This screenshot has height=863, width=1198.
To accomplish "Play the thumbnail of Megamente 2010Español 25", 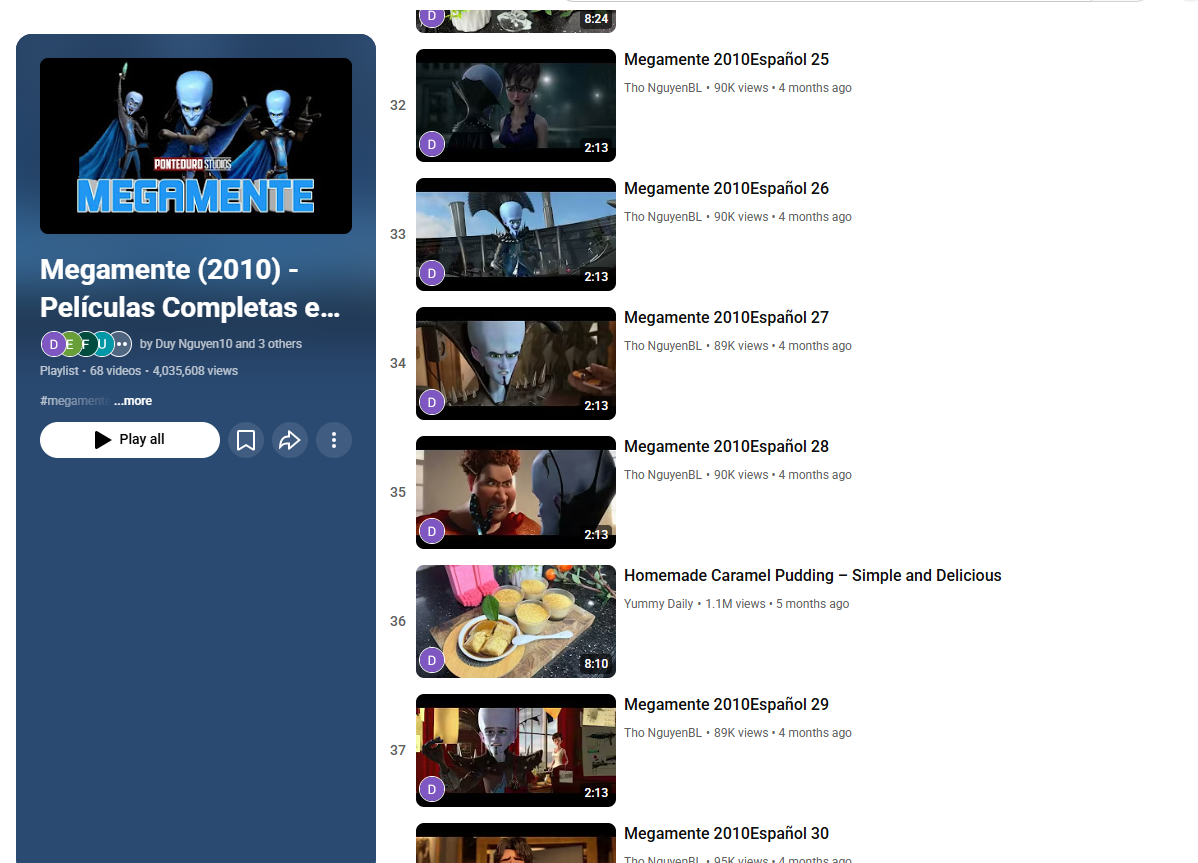I will (516, 105).
